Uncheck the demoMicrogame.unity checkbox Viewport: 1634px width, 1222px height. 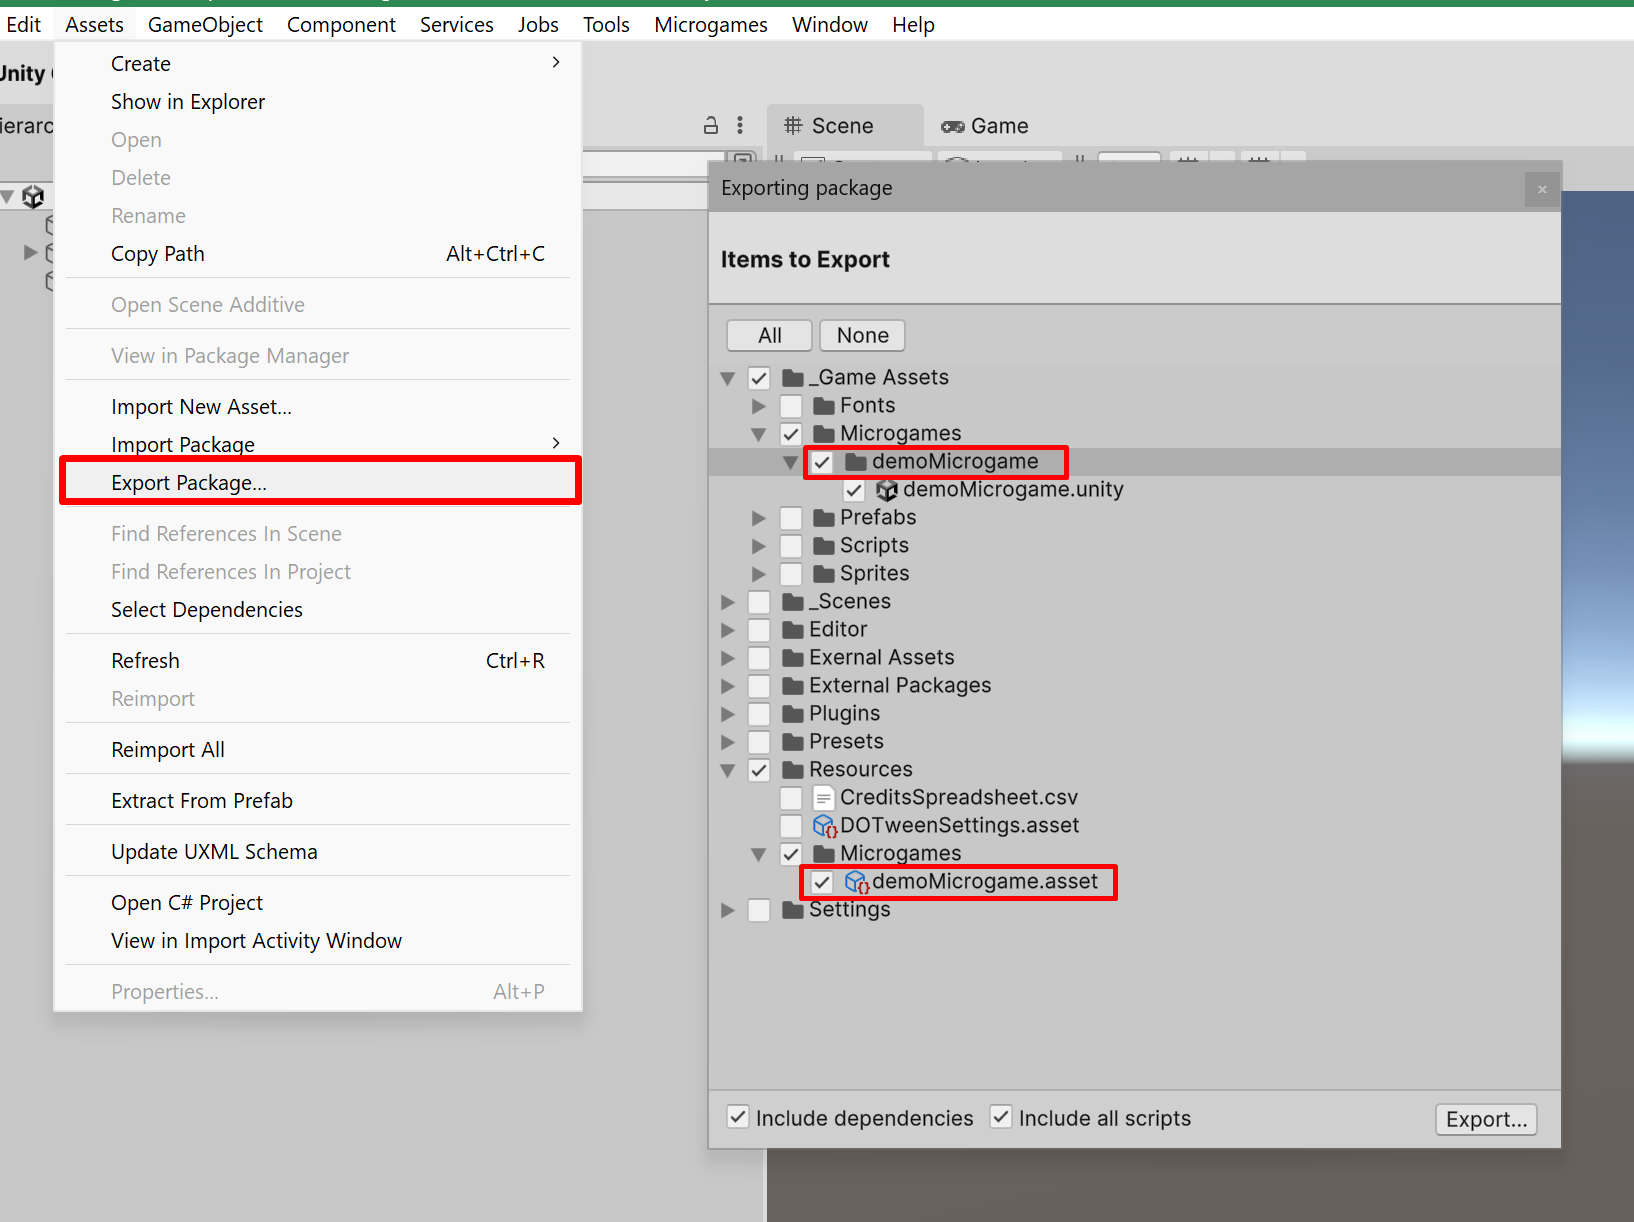coord(854,490)
